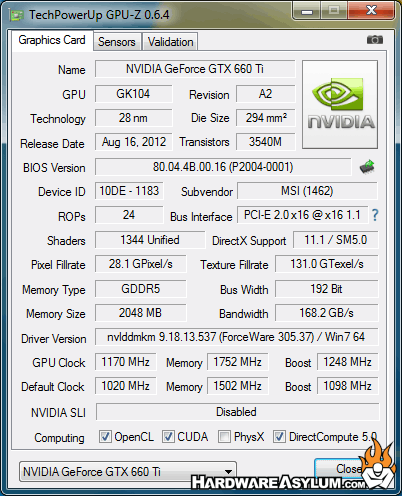Click DirectX Support field 11.1 / SM5.0
The width and height of the screenshot is (402, 496).
(336, 240)
